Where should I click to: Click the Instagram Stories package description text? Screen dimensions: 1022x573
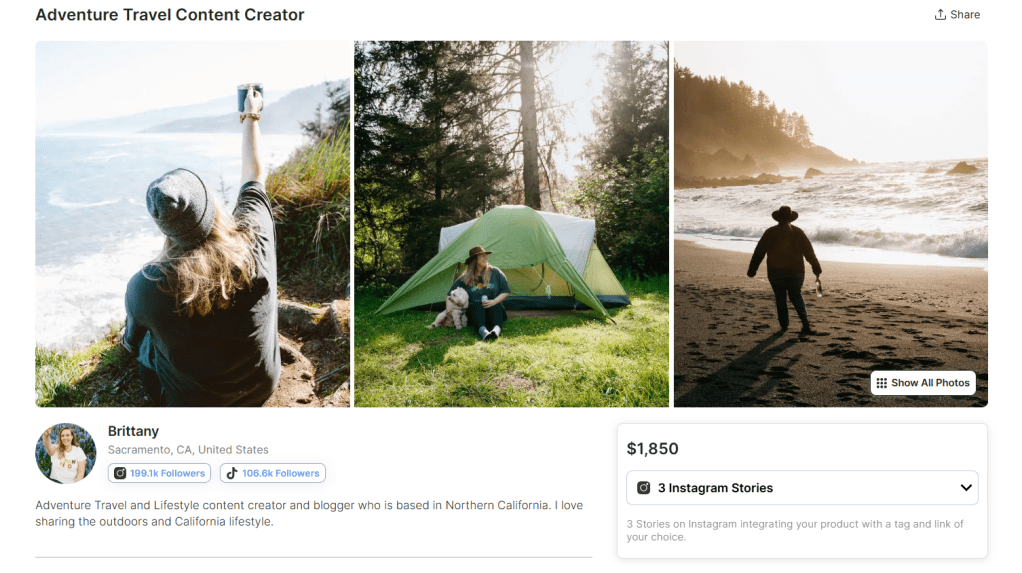(795, 530)
